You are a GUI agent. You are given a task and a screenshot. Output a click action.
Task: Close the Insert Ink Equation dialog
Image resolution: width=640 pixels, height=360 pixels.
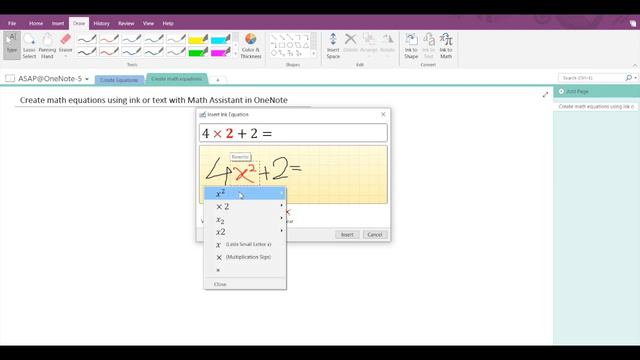383,114
